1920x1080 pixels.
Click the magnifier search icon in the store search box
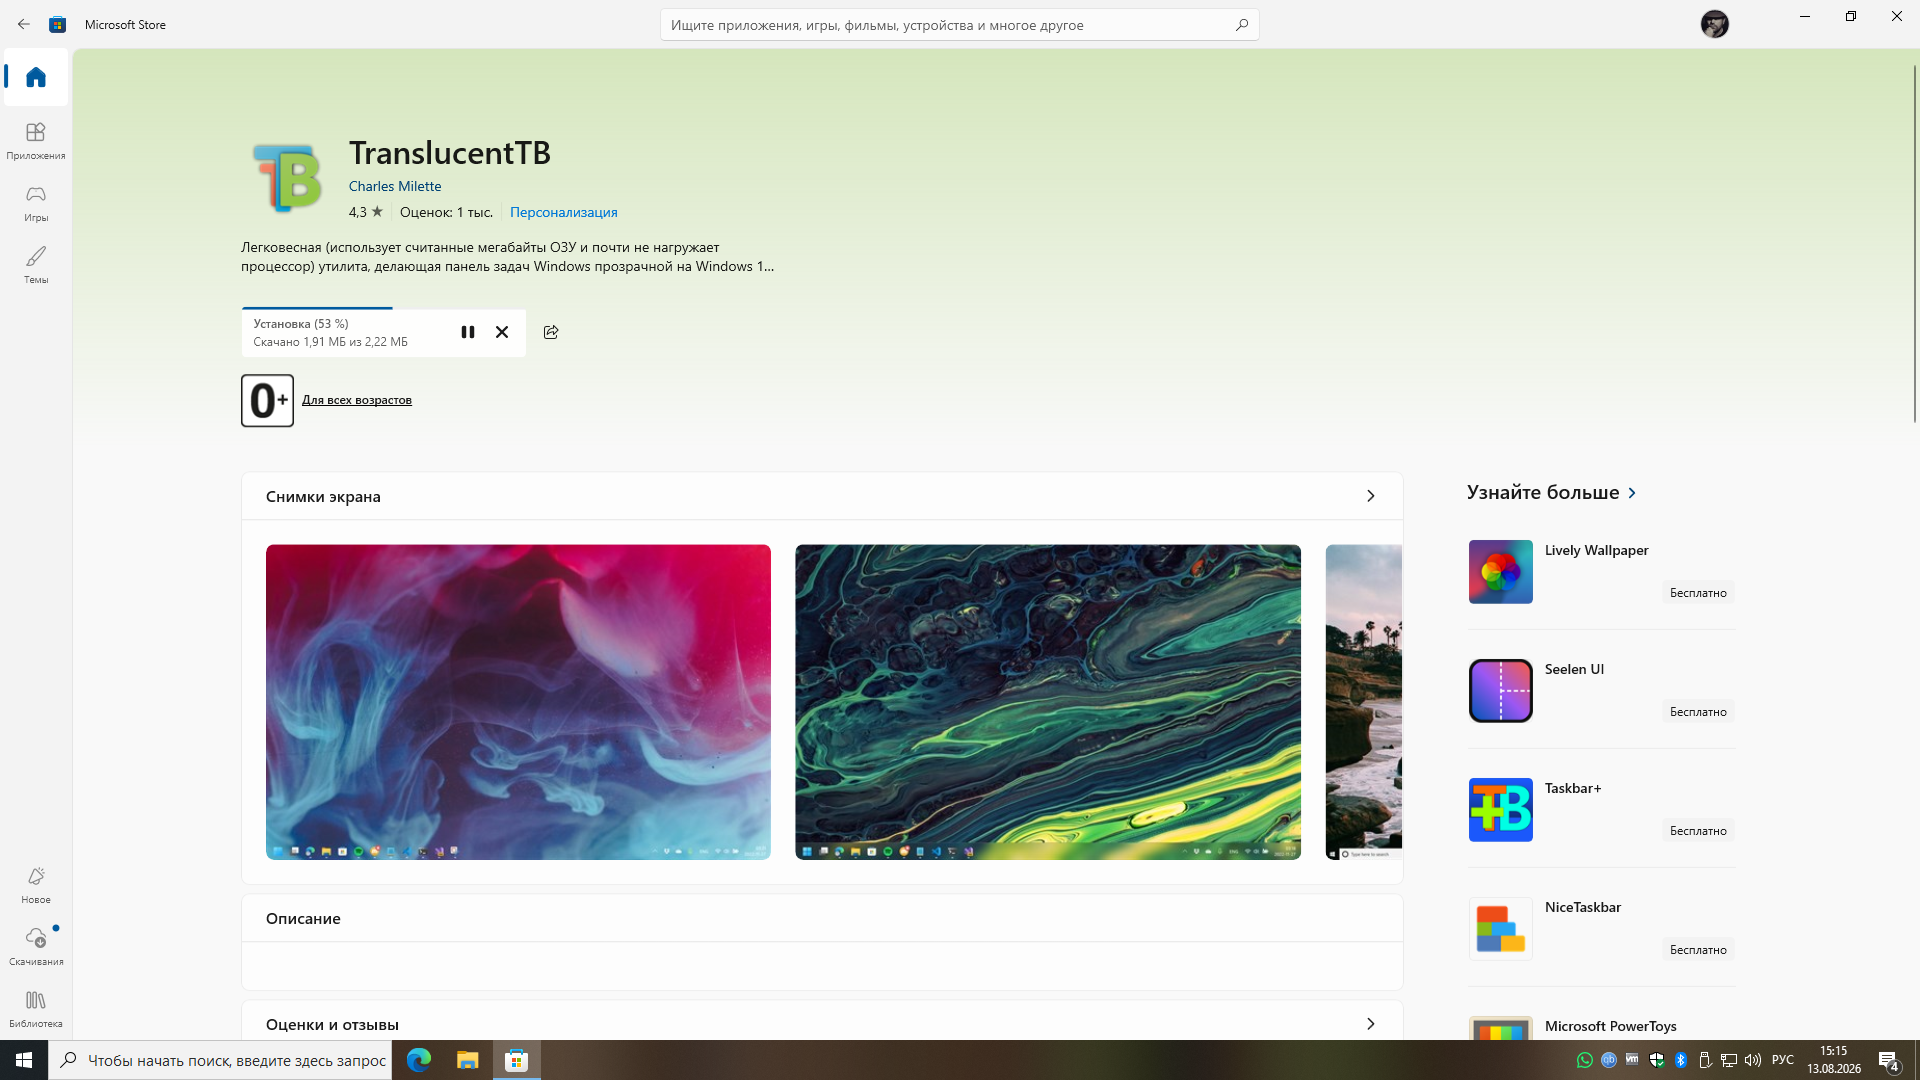1242,25
